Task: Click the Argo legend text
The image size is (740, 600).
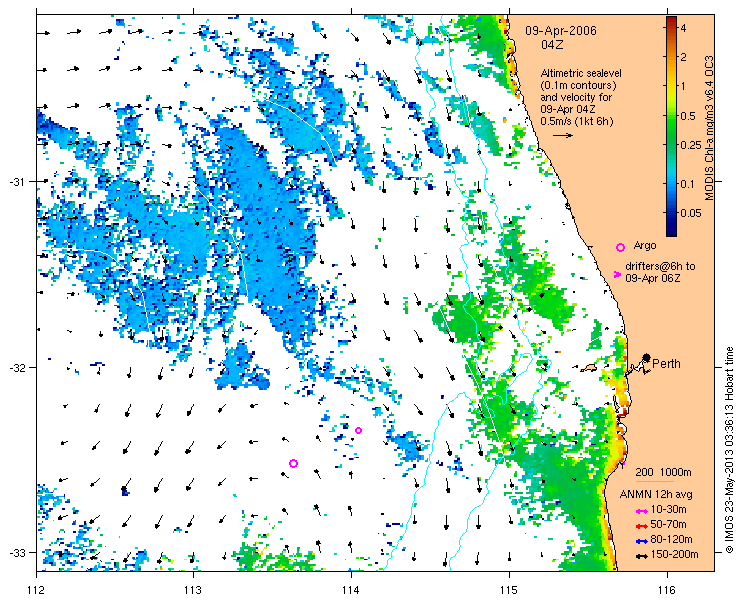Action: click(645, 245)
